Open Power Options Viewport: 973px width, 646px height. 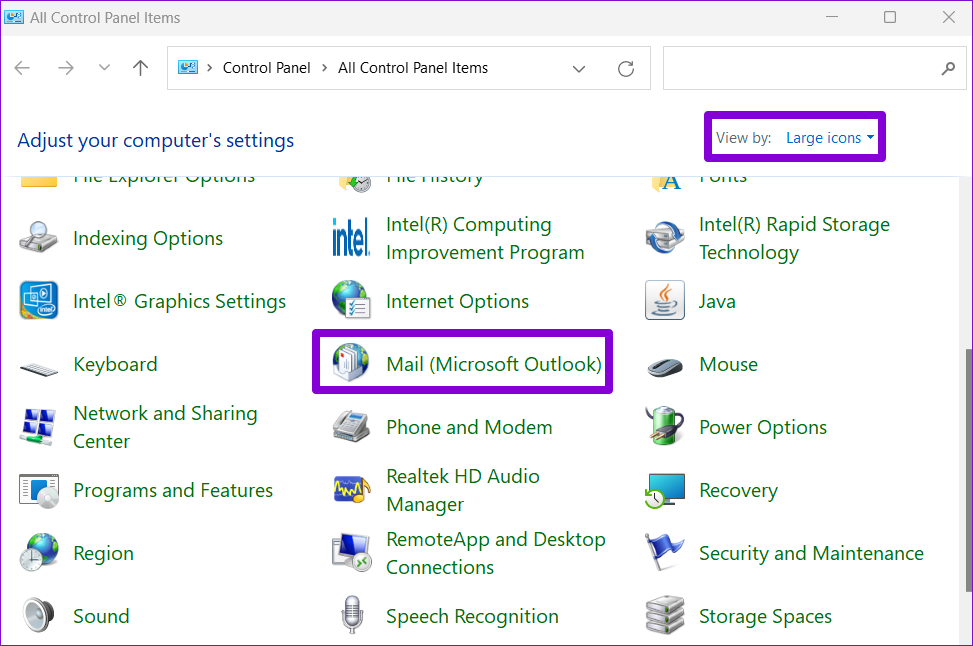click(763, 427)
